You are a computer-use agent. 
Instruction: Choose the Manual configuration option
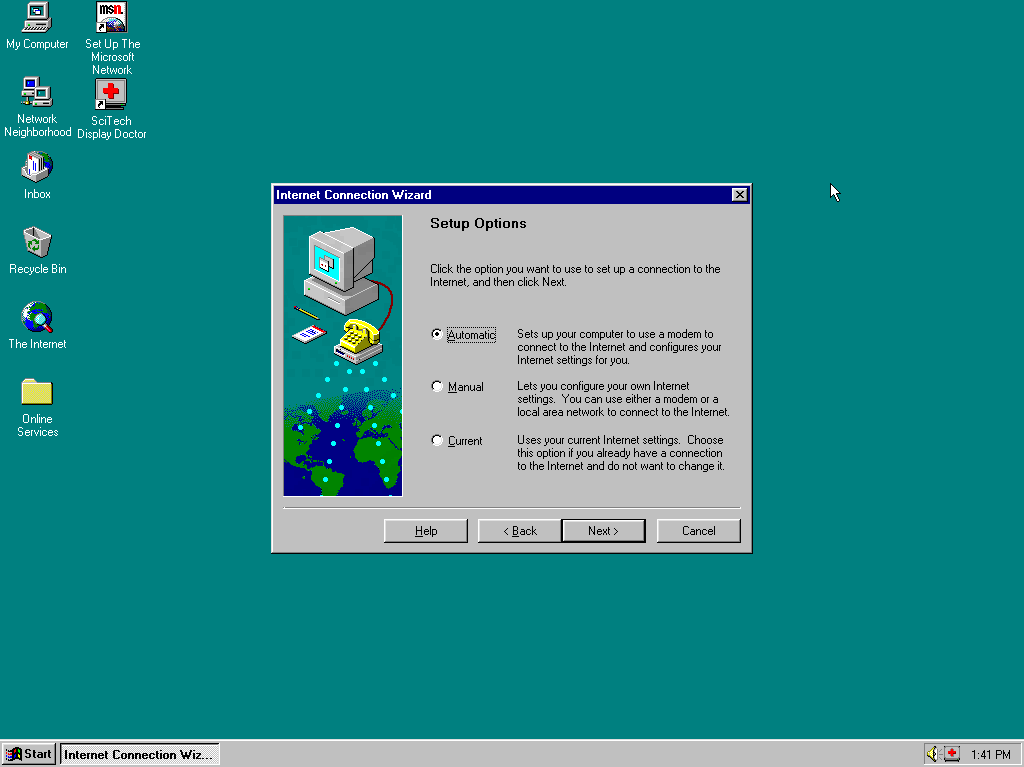436,385
